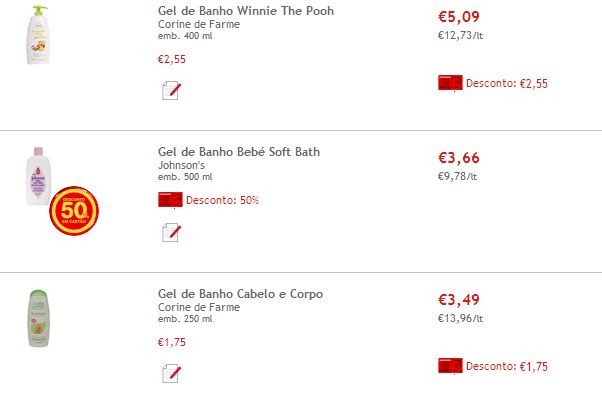This screenshot has width=602, height=399.
Task: Click the €3,49 price
Action: click(x=459, y=300)
